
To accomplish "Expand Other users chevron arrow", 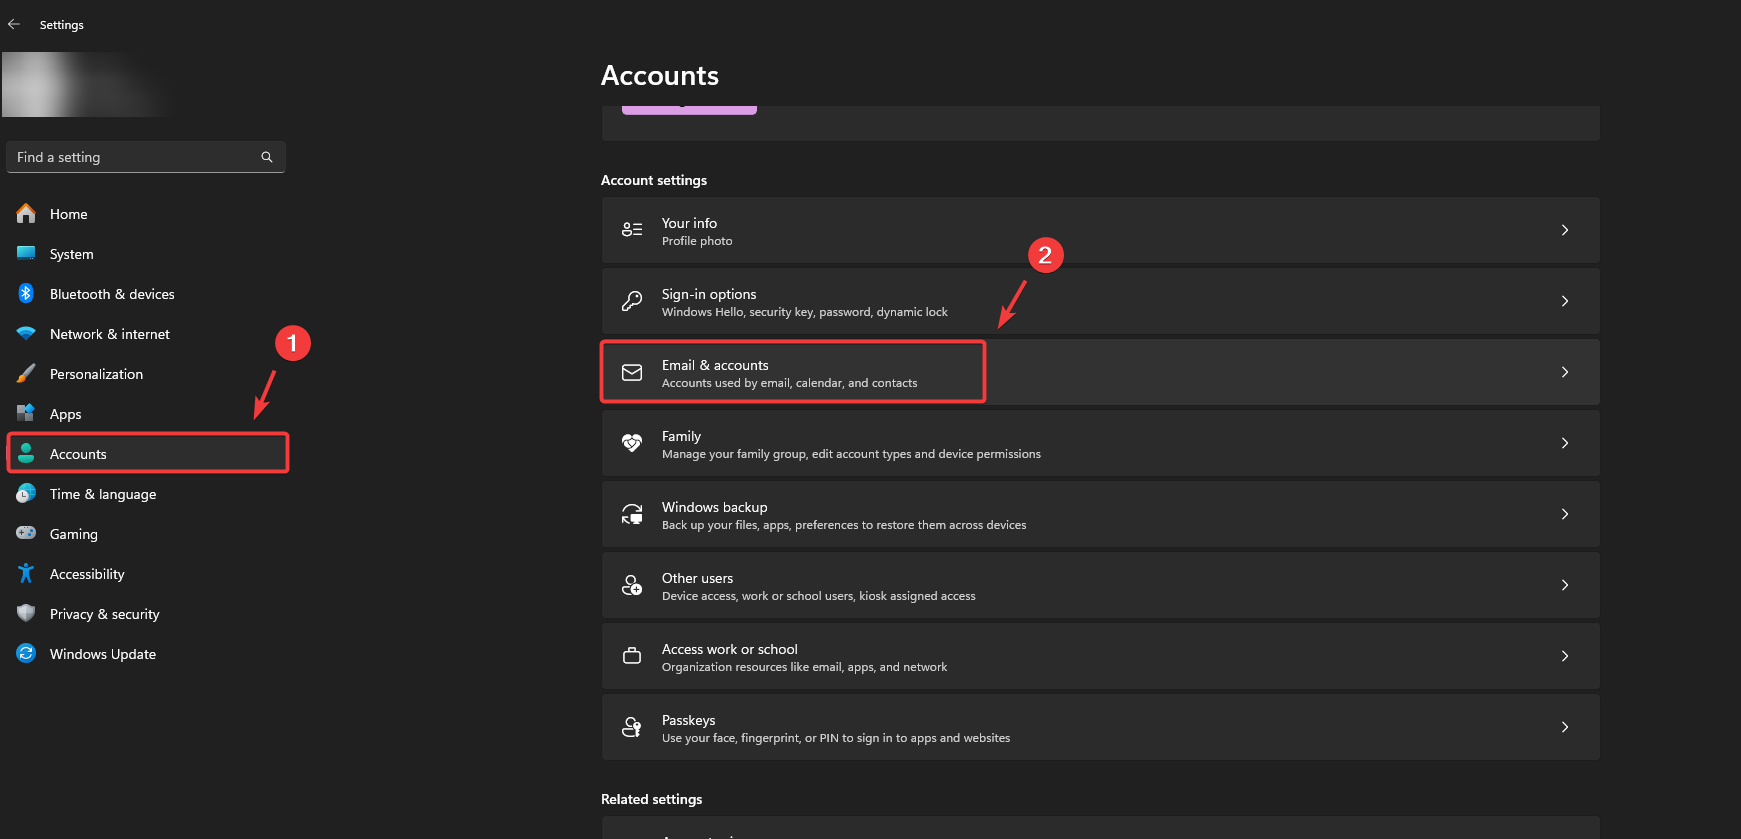I will point(1565,585).
